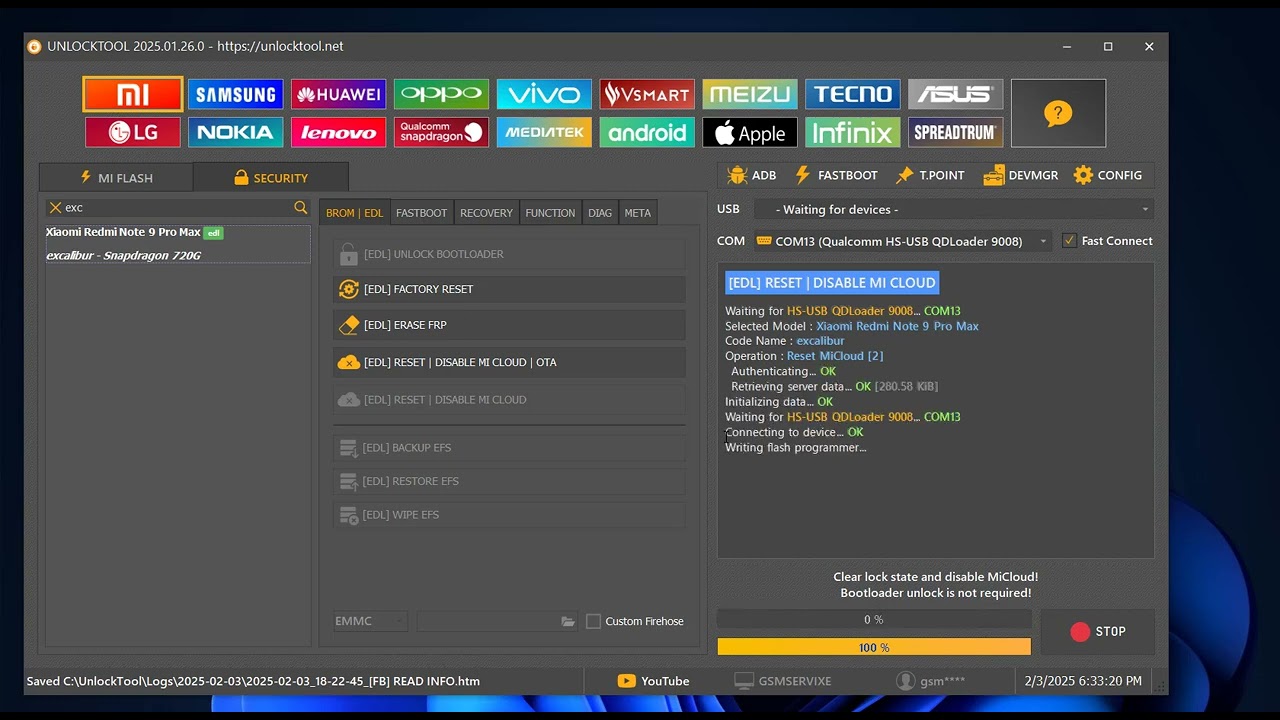Screen dimensions: 1280x720
Task: Open the EMMC storage type dropdown
Action: coord(370,621)
